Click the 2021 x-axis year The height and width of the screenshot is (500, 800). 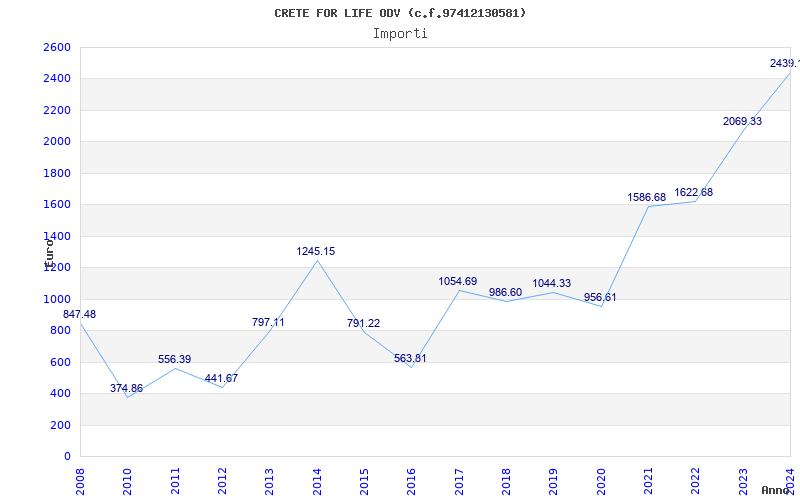[x=648, y=482]
